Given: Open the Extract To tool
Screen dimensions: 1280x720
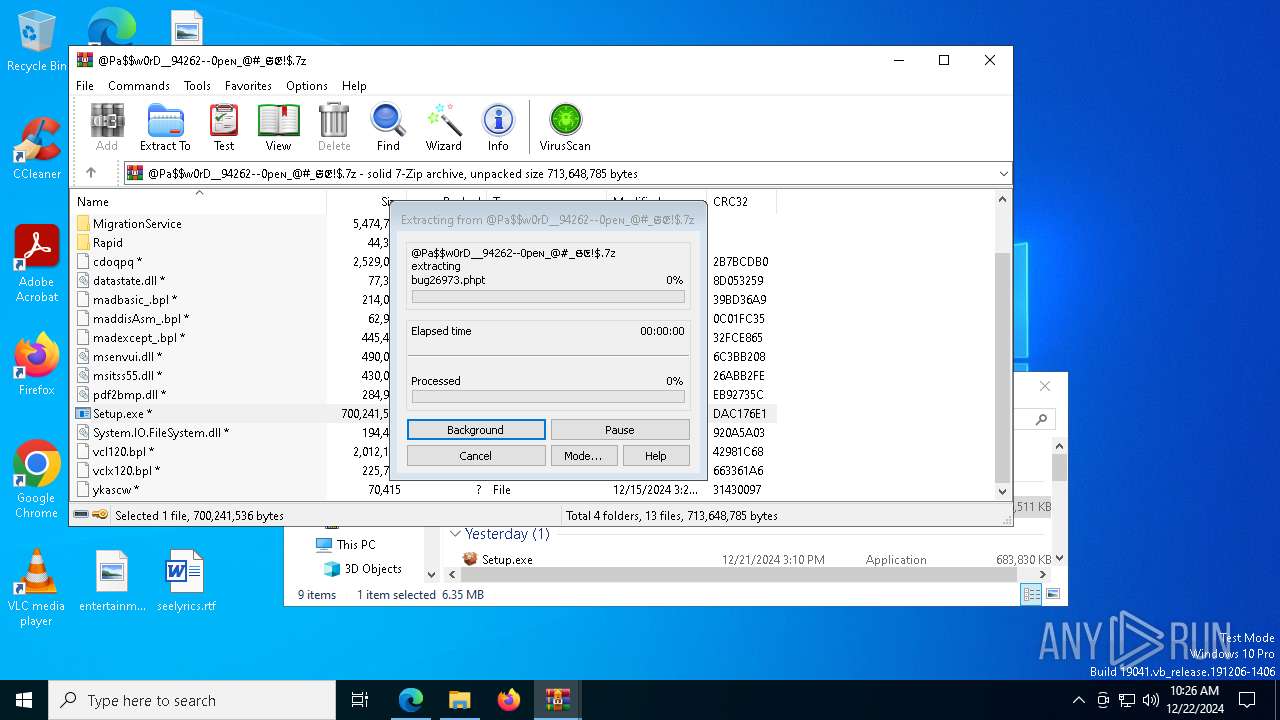Looking at the screenshot, I should (165, 127).
